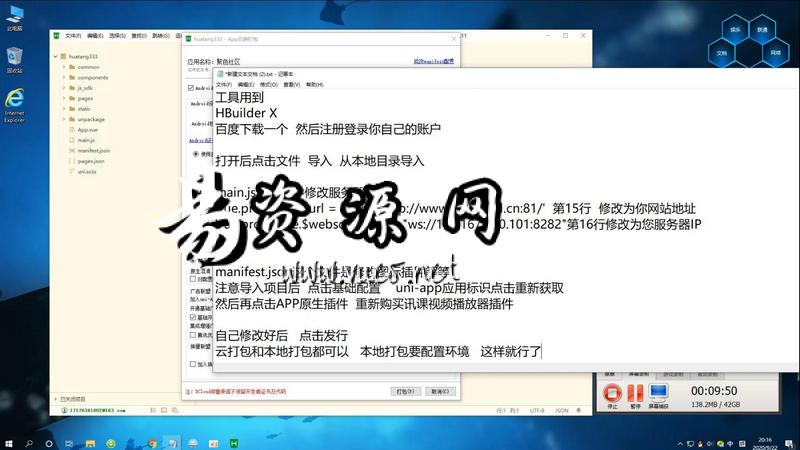Click the WeChat tray icon
Screen dimensions: 800x450
click(x=720, y=444)
